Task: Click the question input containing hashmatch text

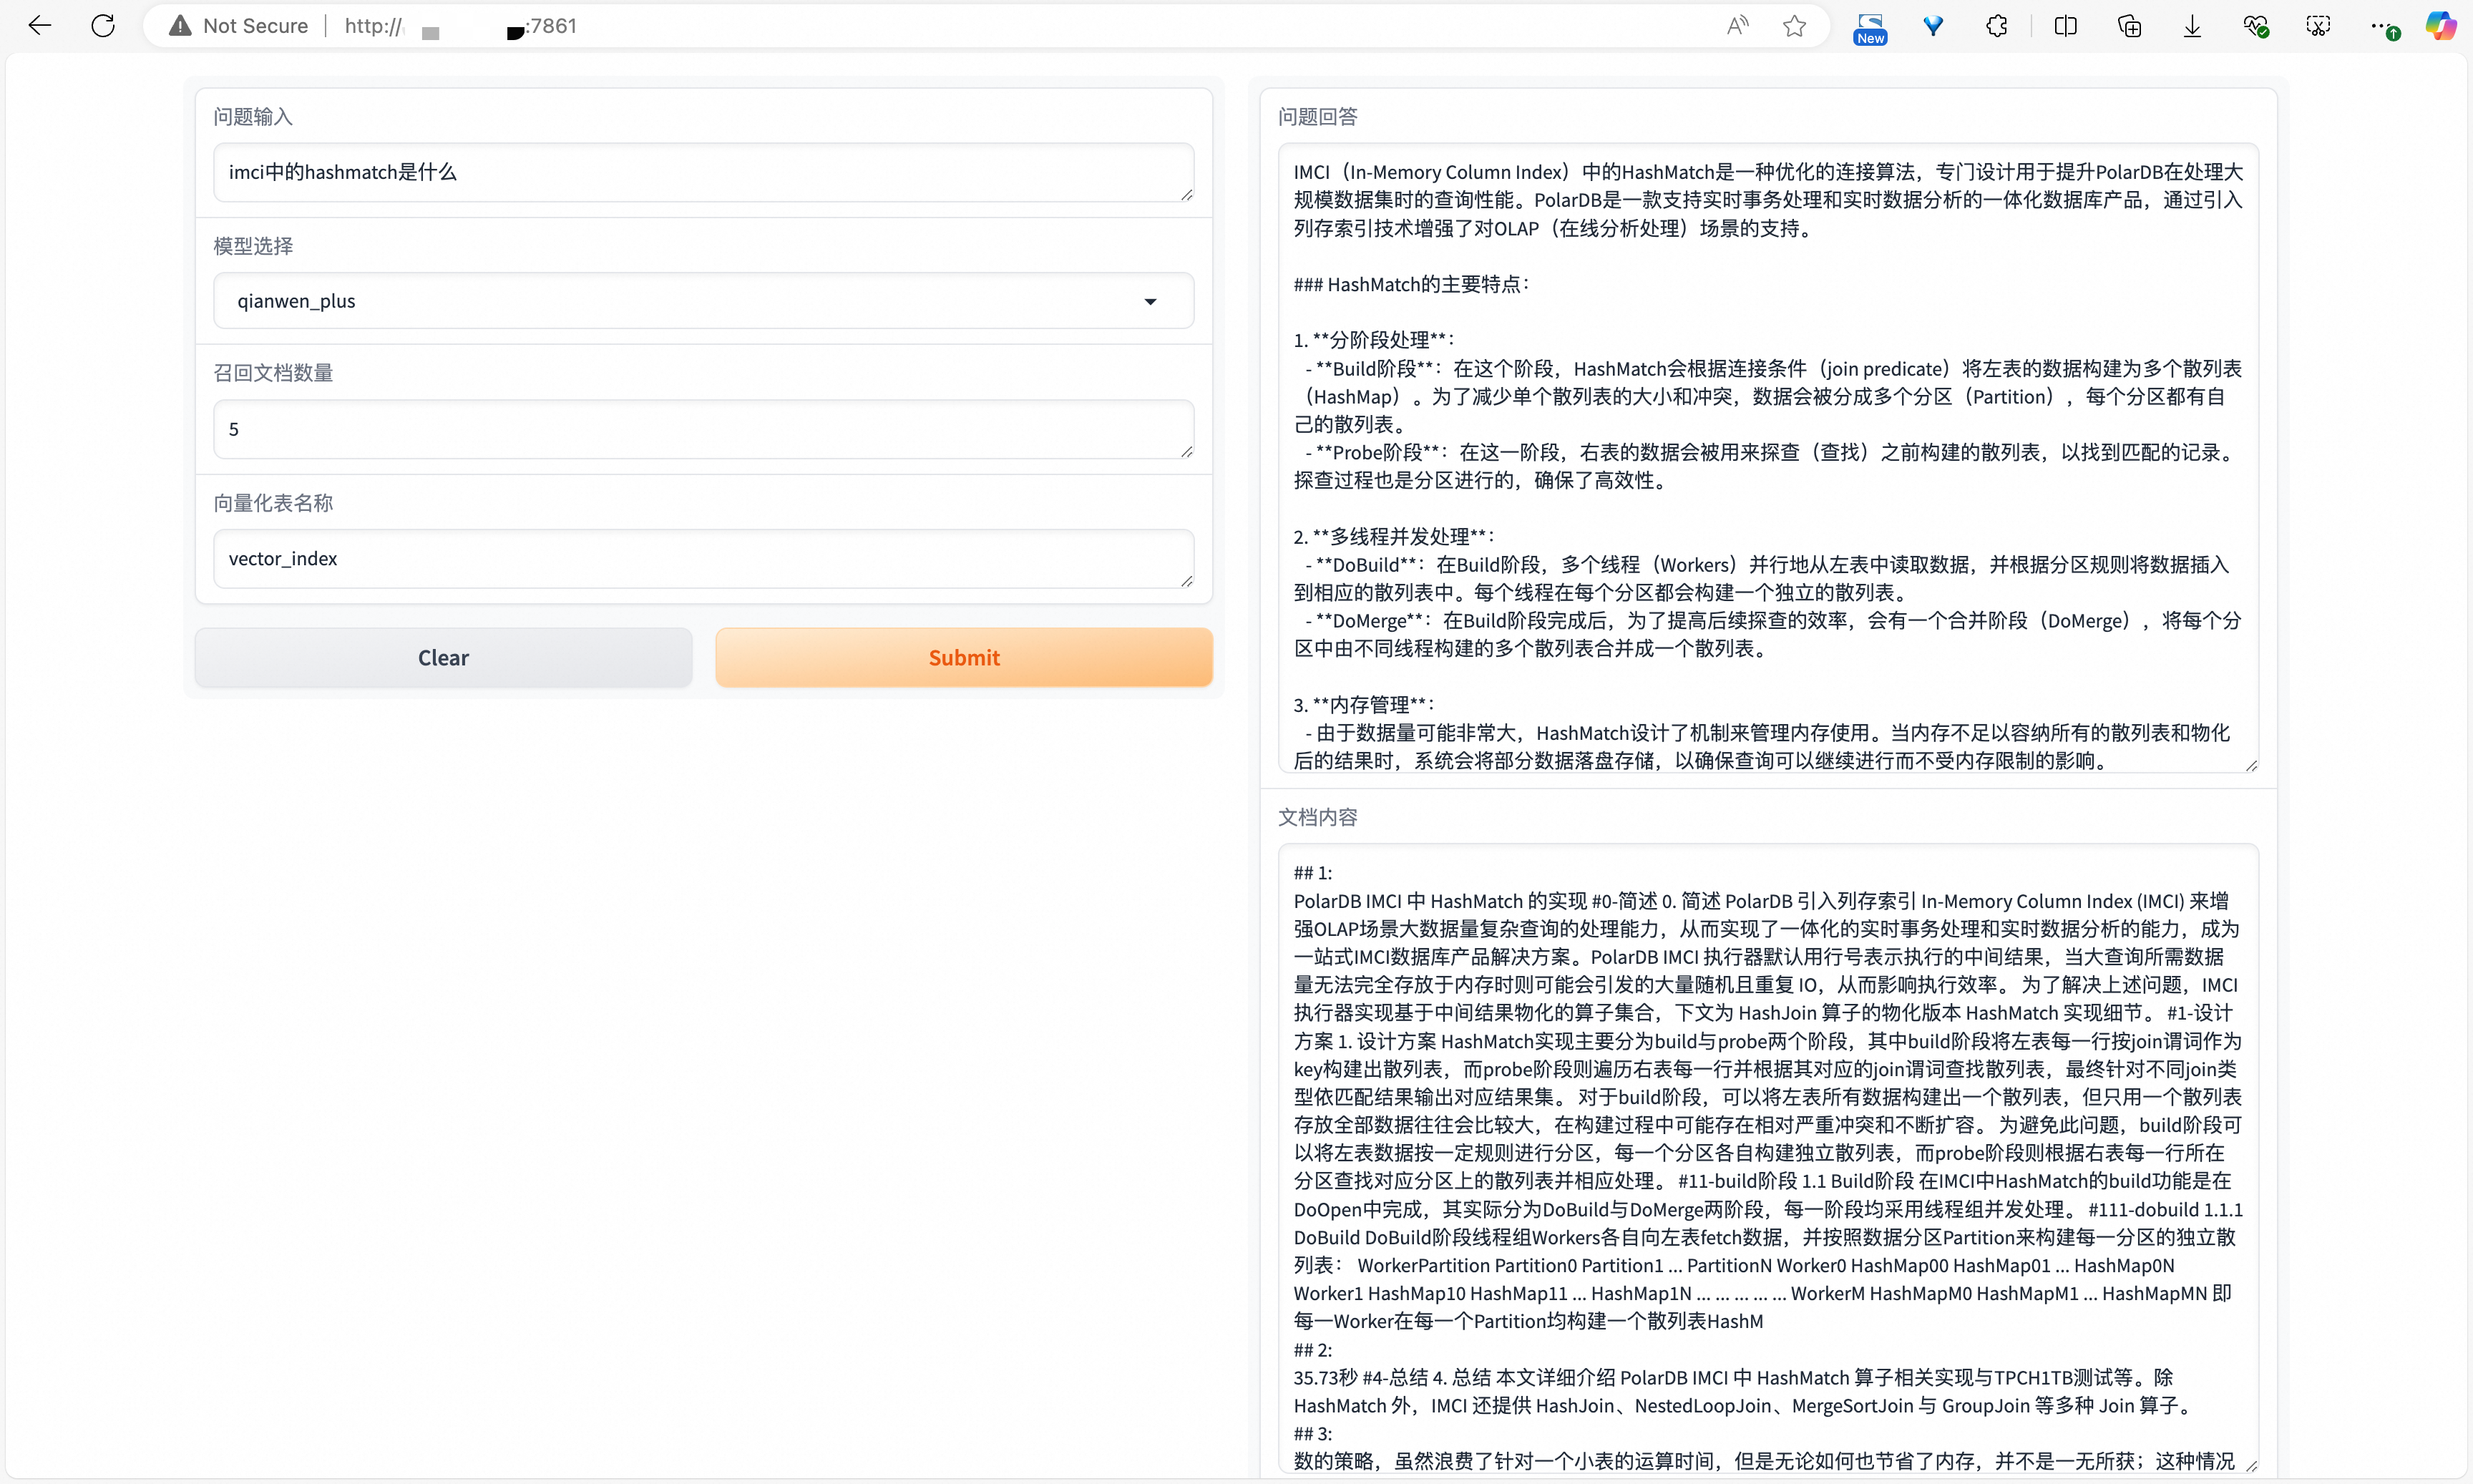Action: (x=704, y=172)
